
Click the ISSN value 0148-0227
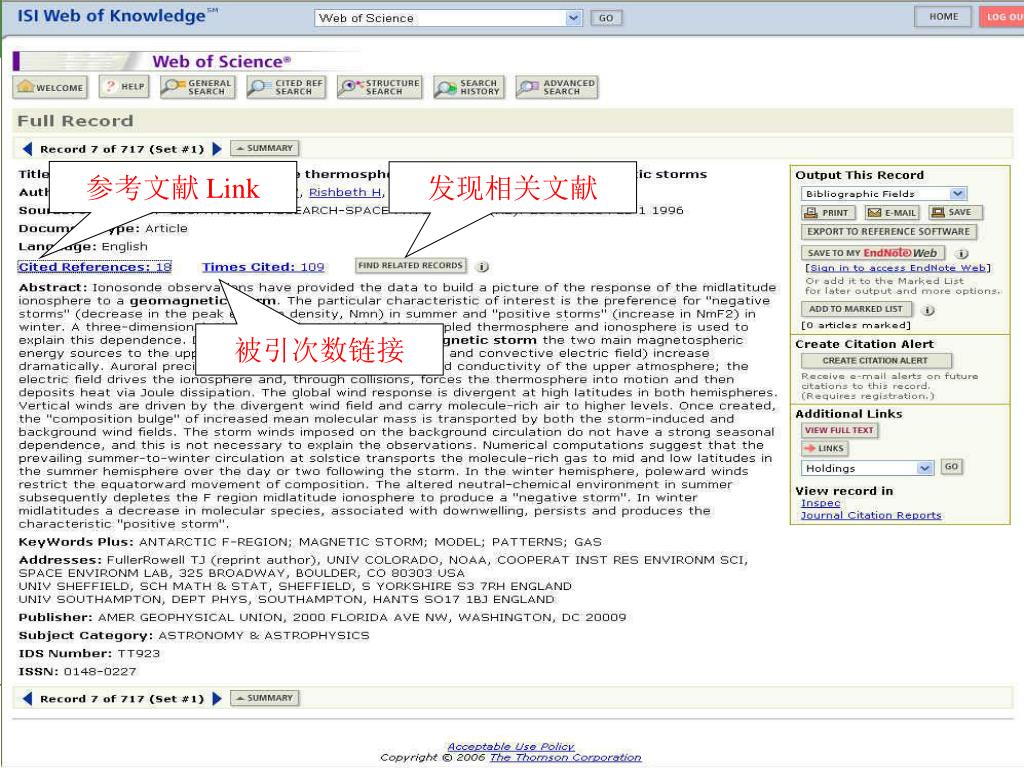tap(100, 671)
